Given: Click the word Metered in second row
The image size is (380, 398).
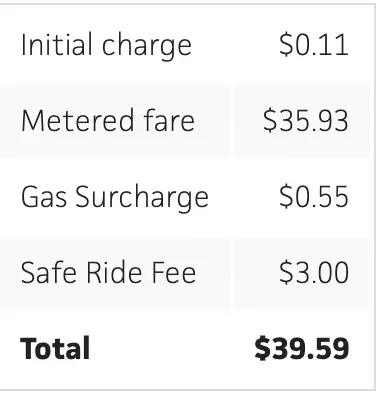Looking at the screenshot, I should 77,120.
